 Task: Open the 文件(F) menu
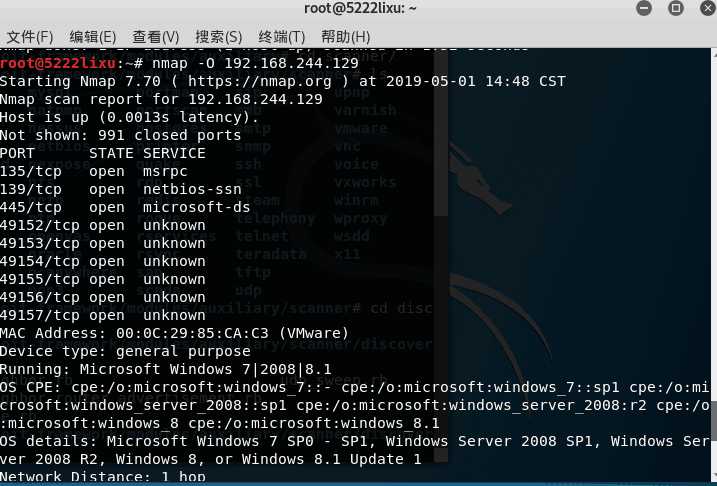(29, 37)
